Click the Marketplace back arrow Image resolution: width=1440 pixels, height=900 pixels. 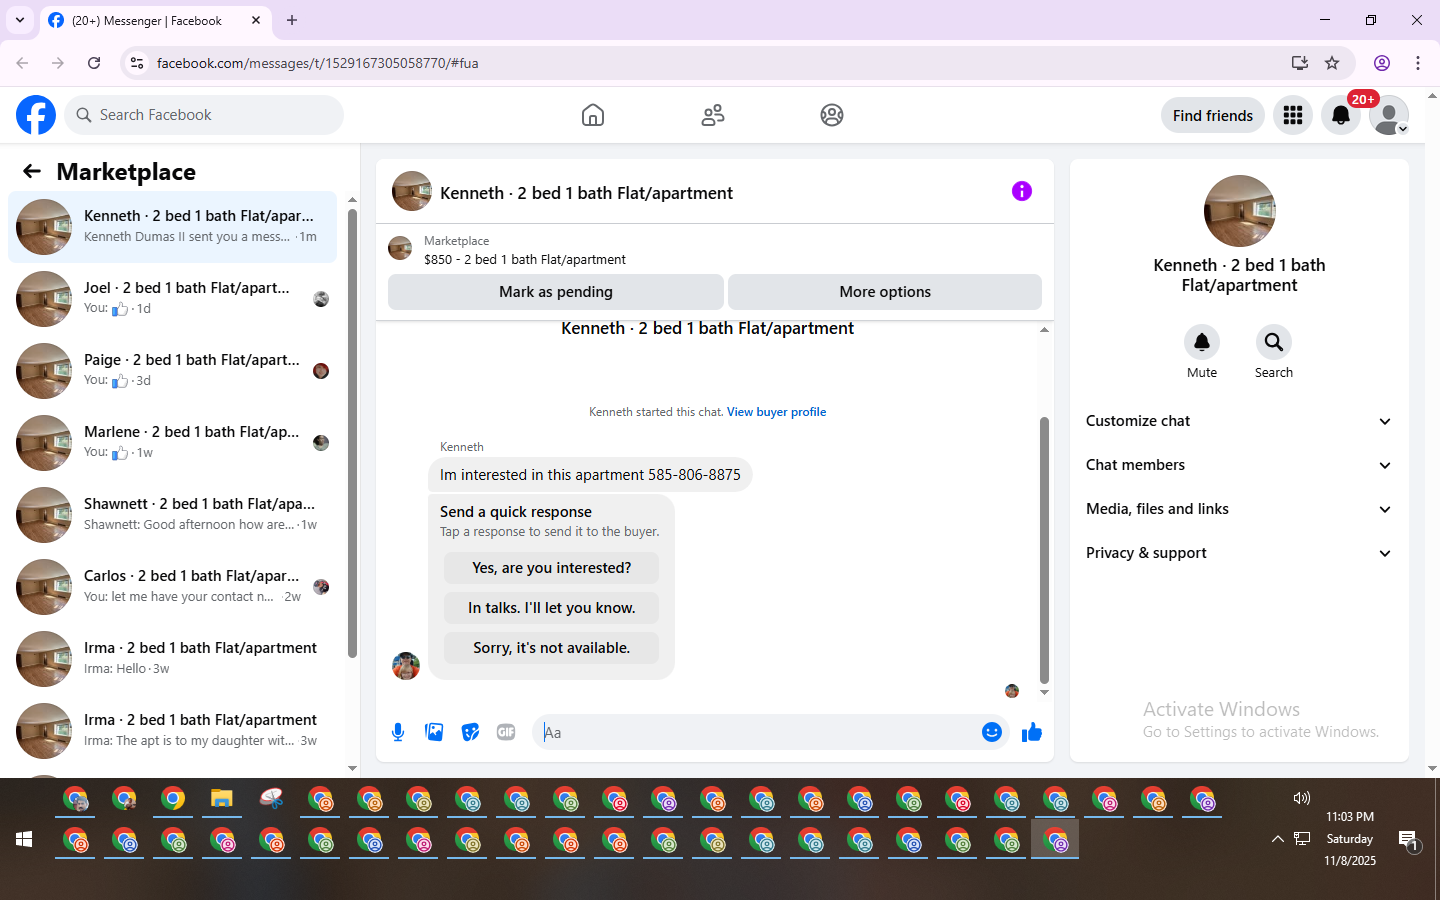tap(32, 171)
